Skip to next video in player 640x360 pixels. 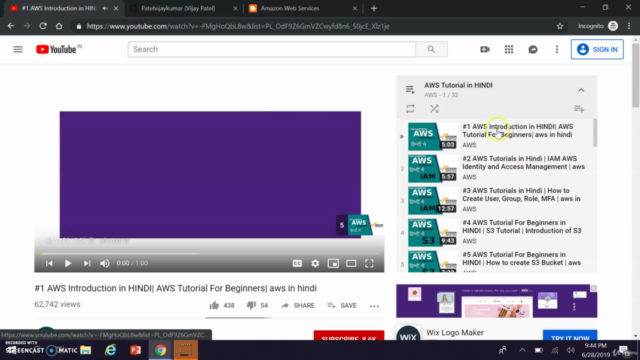(87, 263)
